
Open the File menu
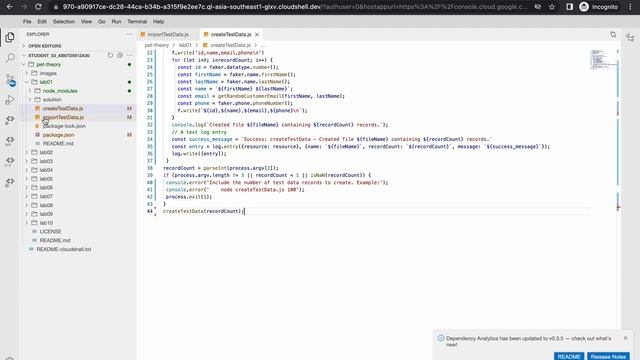[x=27, y=22]
